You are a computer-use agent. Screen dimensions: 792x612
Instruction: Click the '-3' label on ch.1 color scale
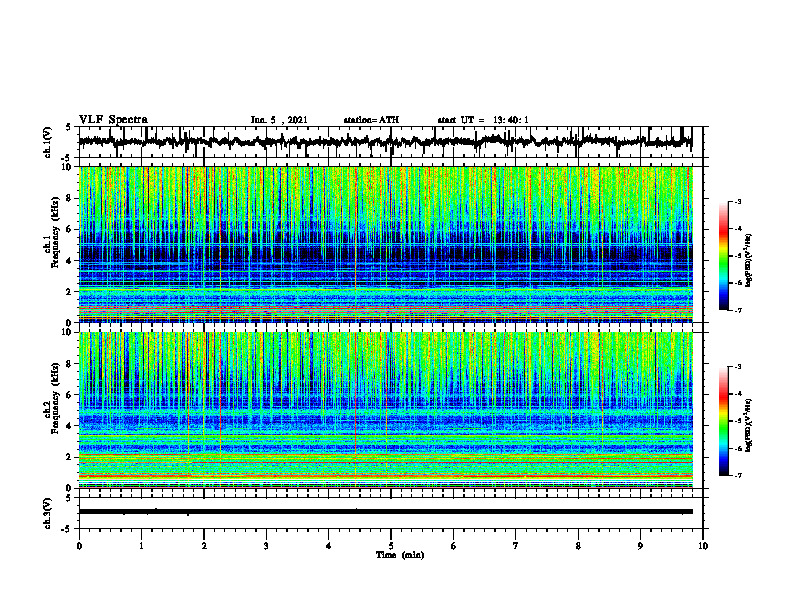click(738, 202)
